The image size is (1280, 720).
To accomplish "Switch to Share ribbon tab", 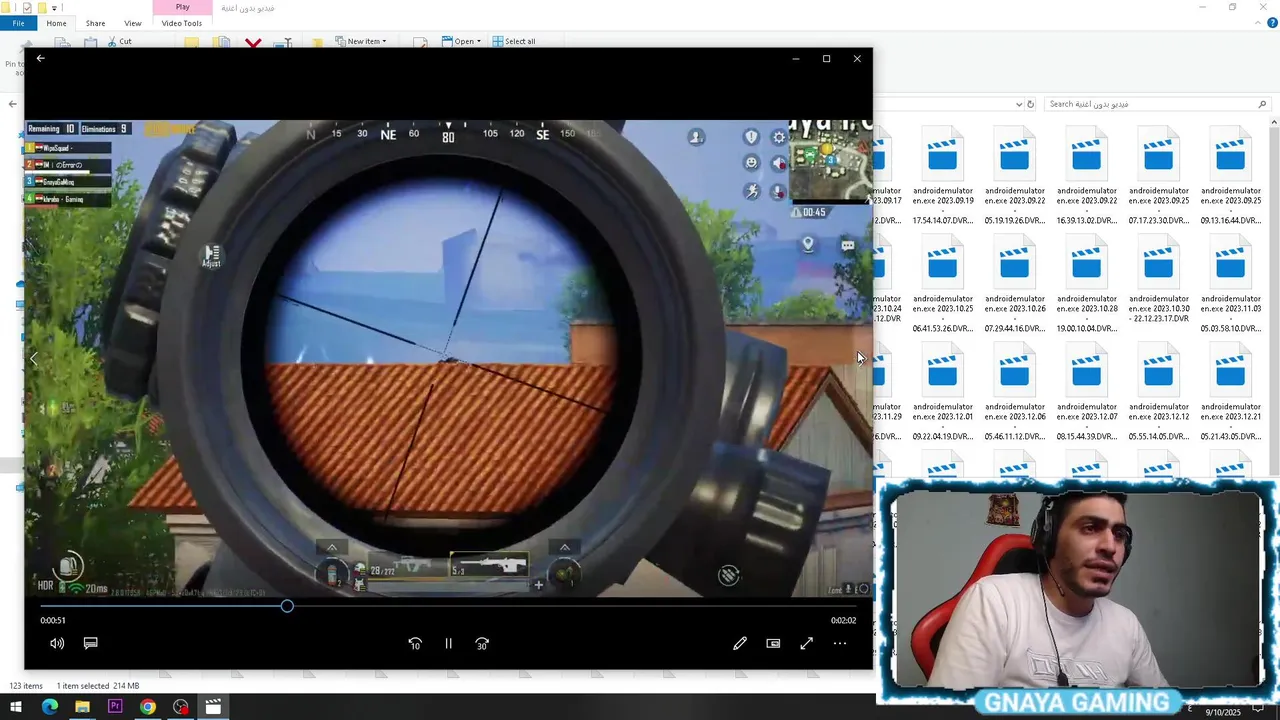I will click(x=95, y=23).
